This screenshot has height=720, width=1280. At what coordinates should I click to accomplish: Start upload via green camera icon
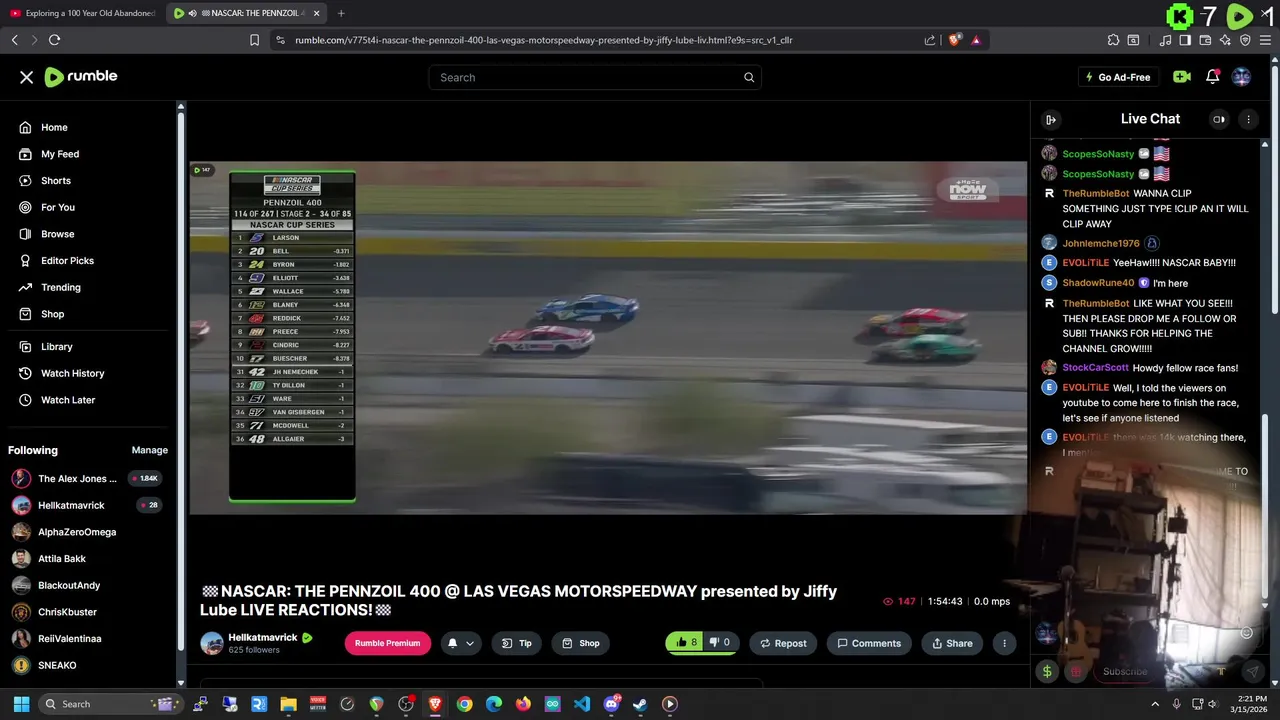point(1182,77)
